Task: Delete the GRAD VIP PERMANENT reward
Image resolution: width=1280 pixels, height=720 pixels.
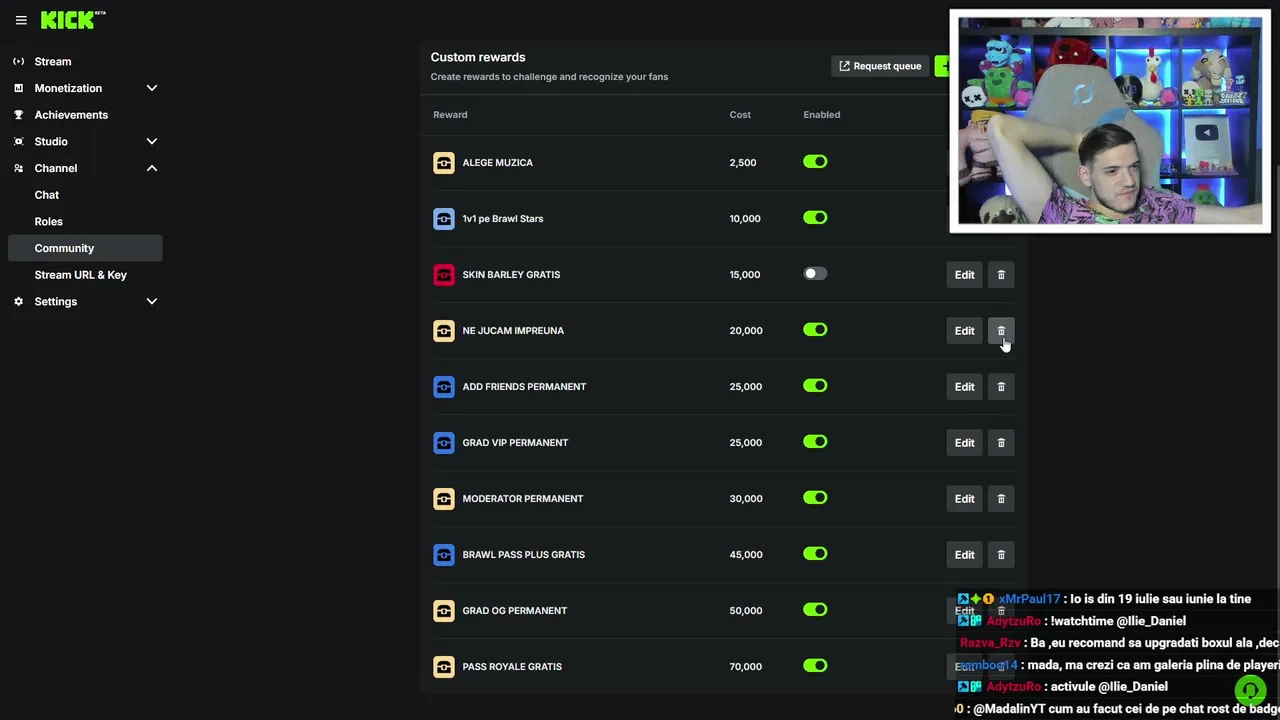Action: coord(1001,442)
